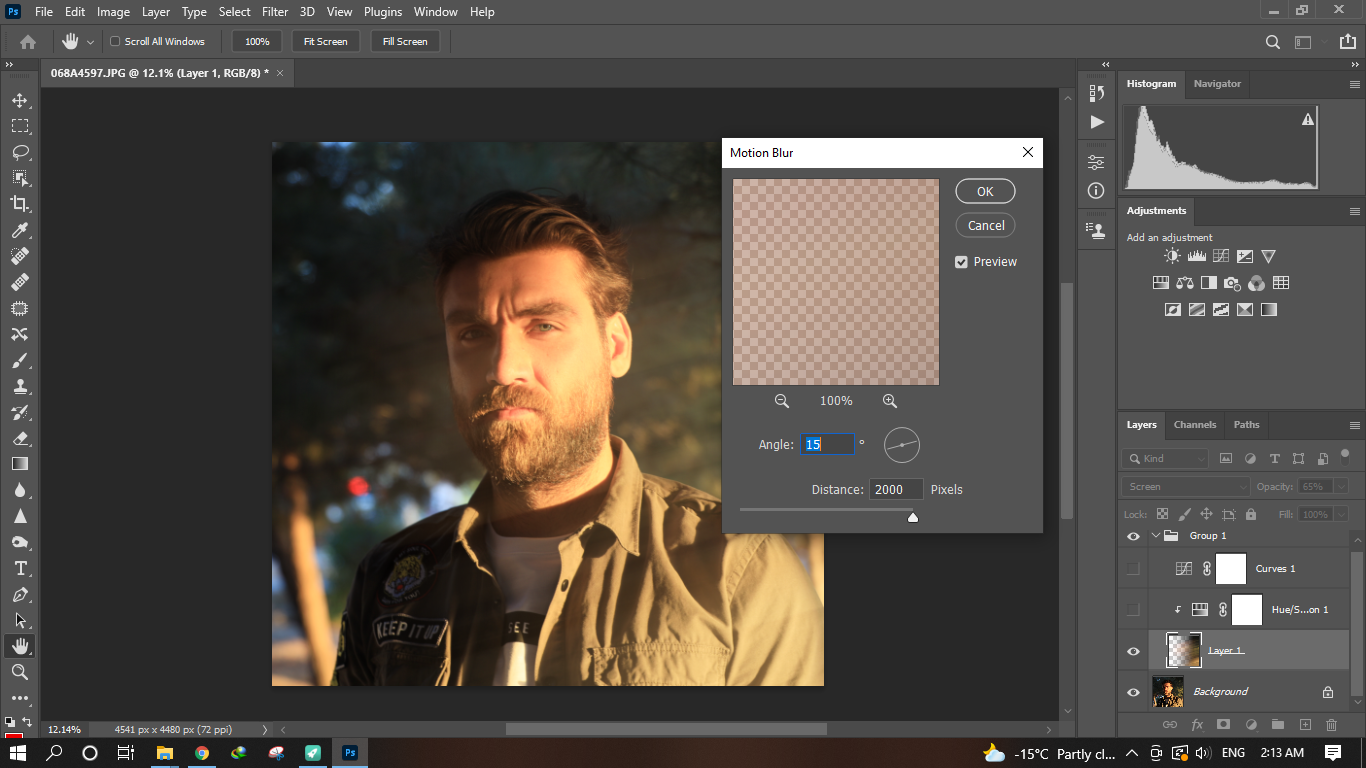Click the 100% zoom button
Viewport: 1366px width, 768px height.
257,42
